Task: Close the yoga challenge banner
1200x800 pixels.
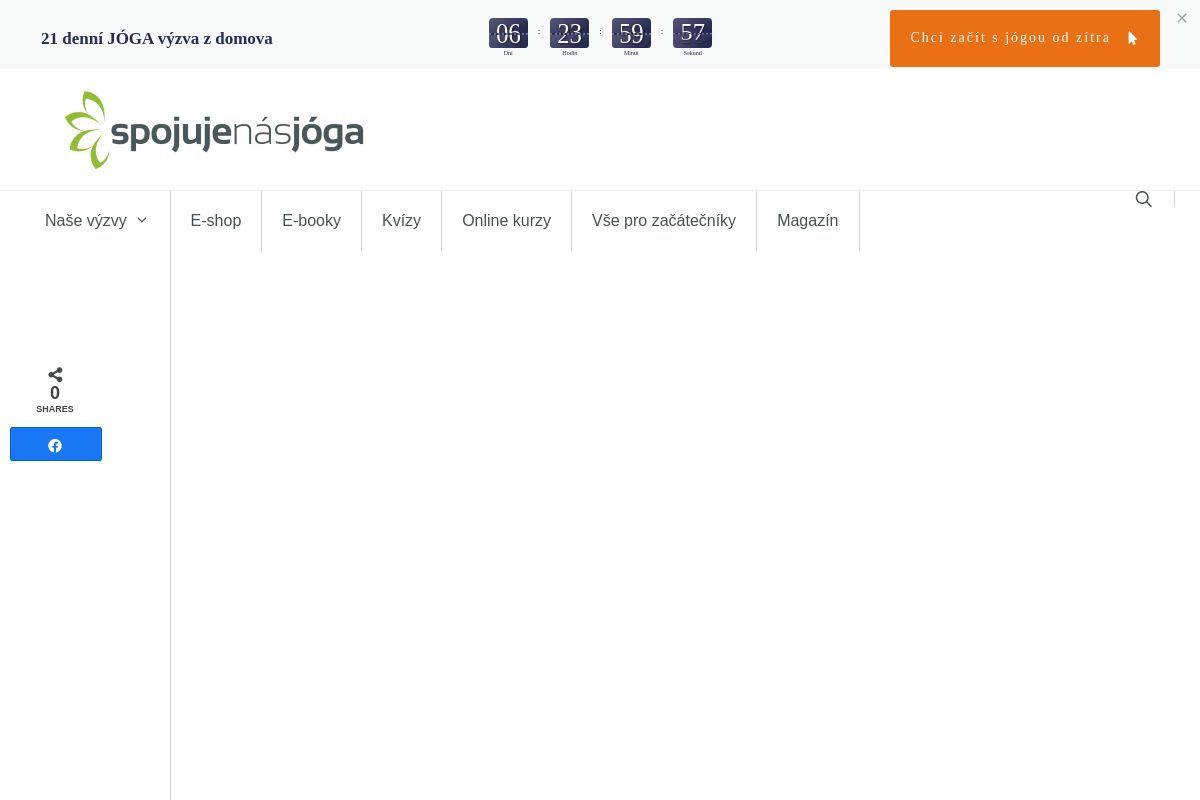Action: 1182,18
